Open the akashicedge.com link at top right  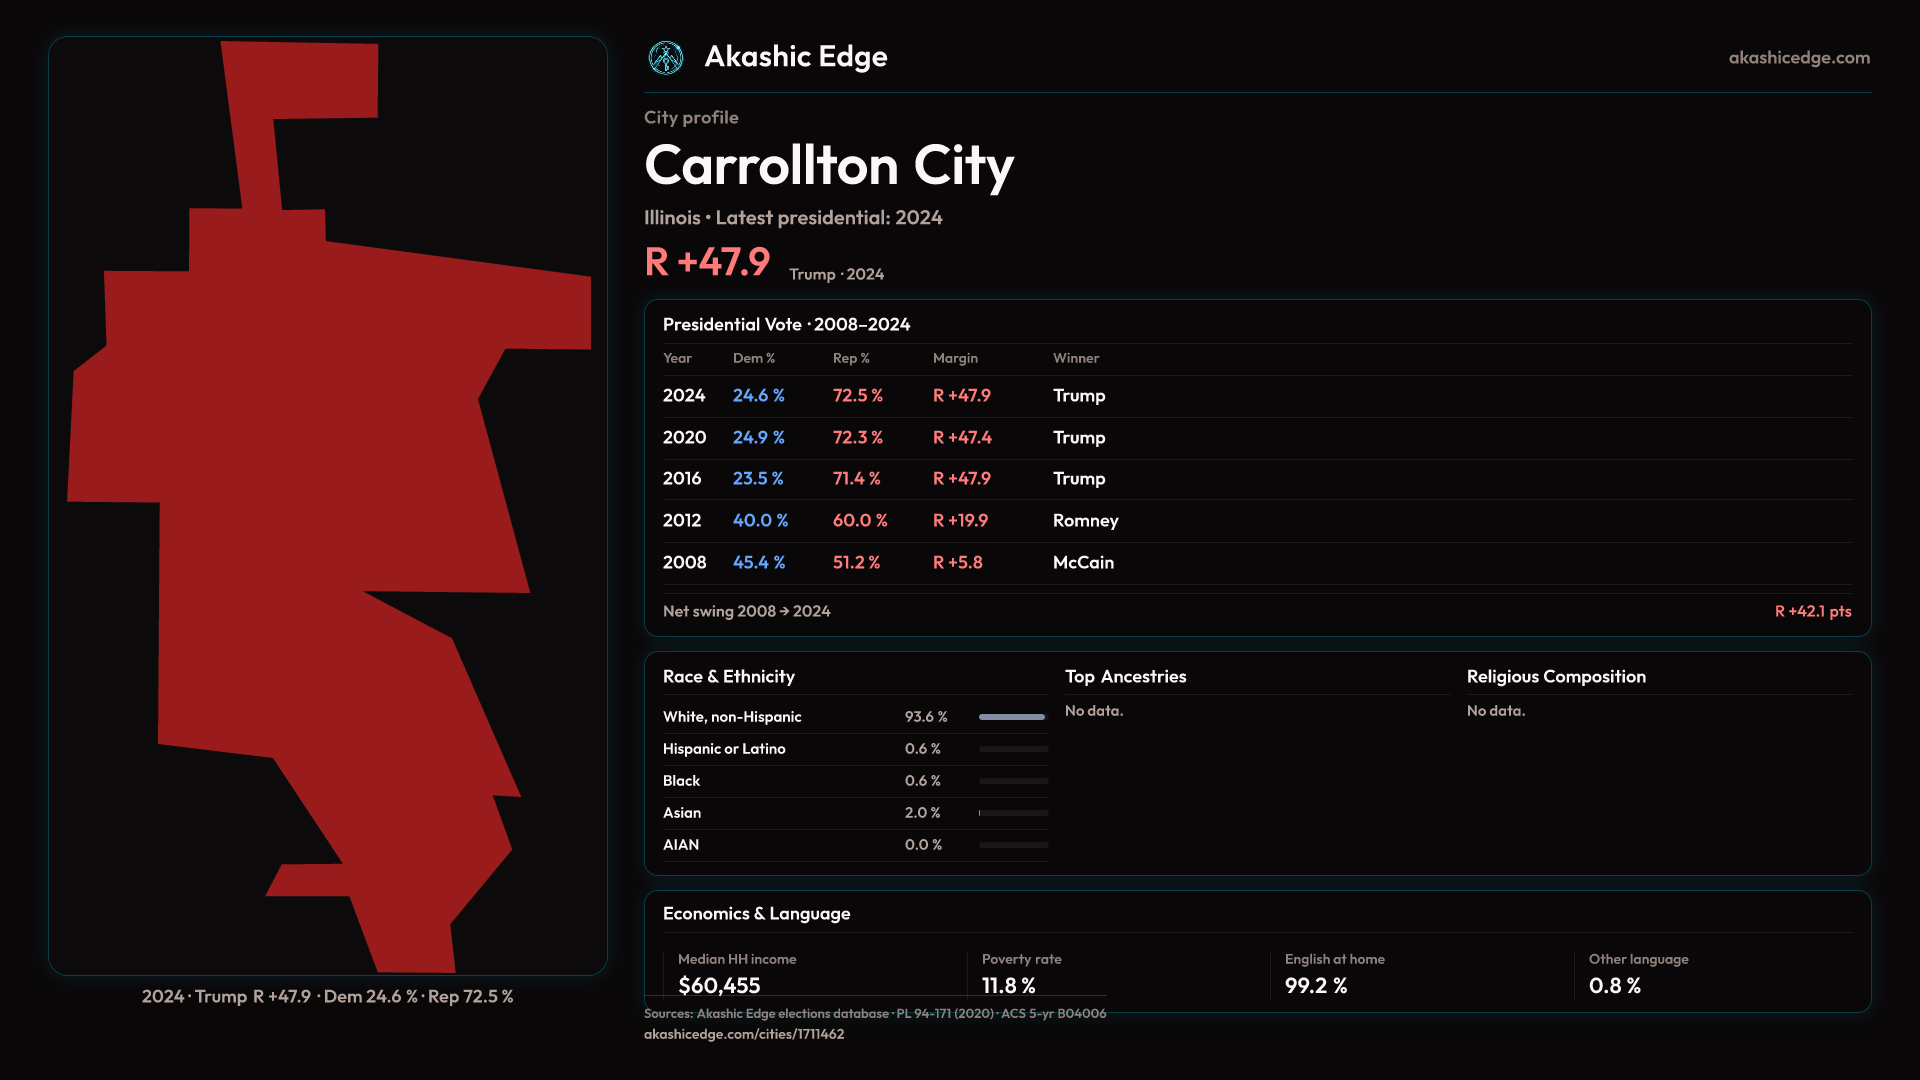click(x=1798, y=58)
